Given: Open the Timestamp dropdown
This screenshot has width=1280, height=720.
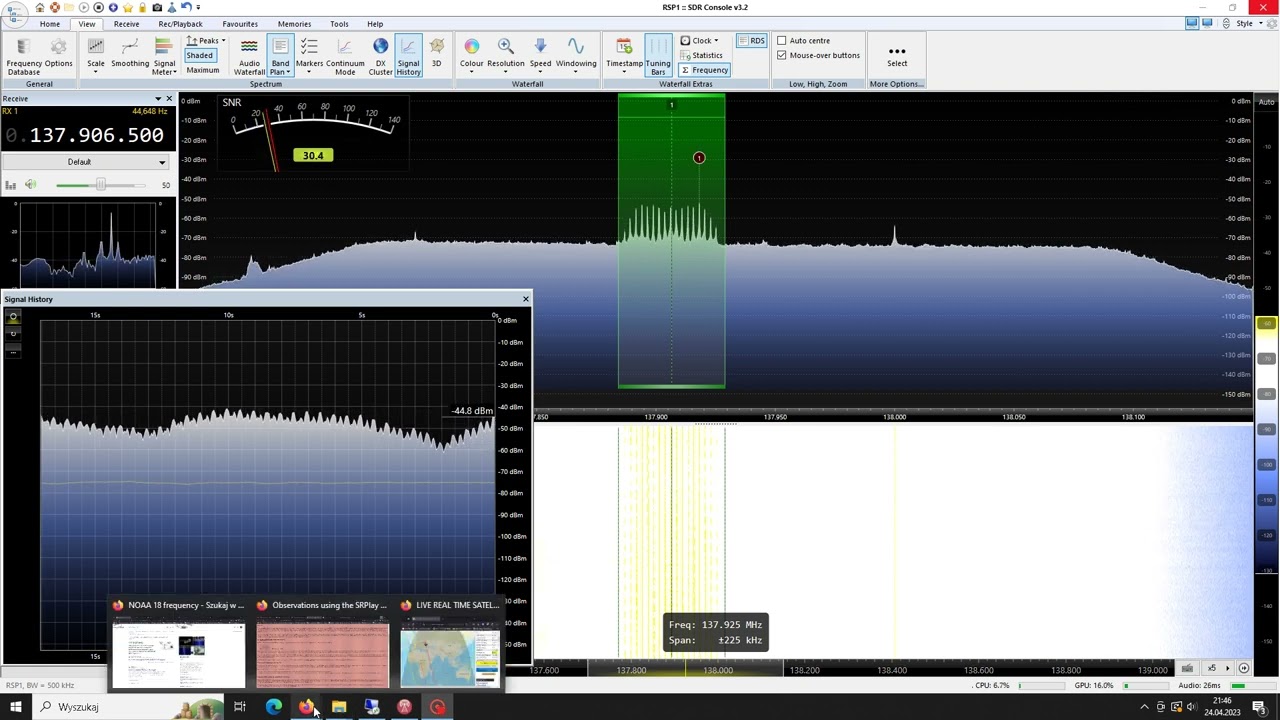Looking at the screenshot, I should (x=624, y=55).
